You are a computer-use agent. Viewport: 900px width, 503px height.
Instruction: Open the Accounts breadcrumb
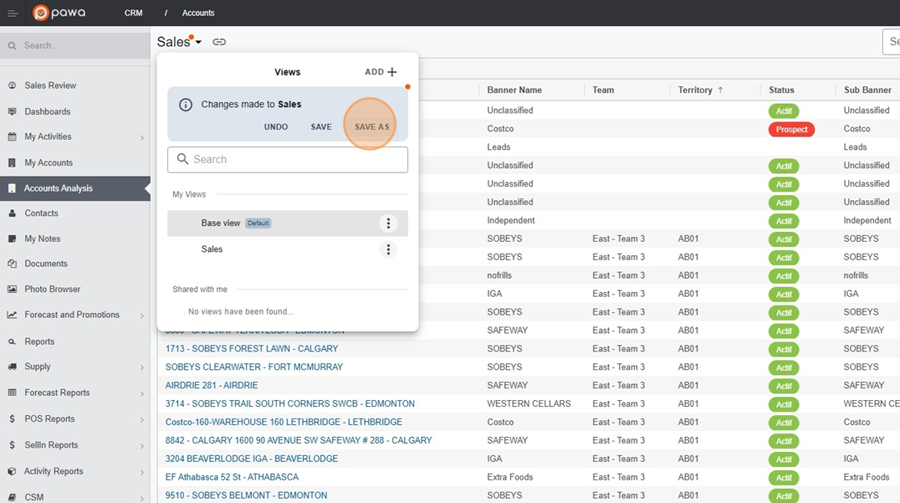click(x=198, y=13)
